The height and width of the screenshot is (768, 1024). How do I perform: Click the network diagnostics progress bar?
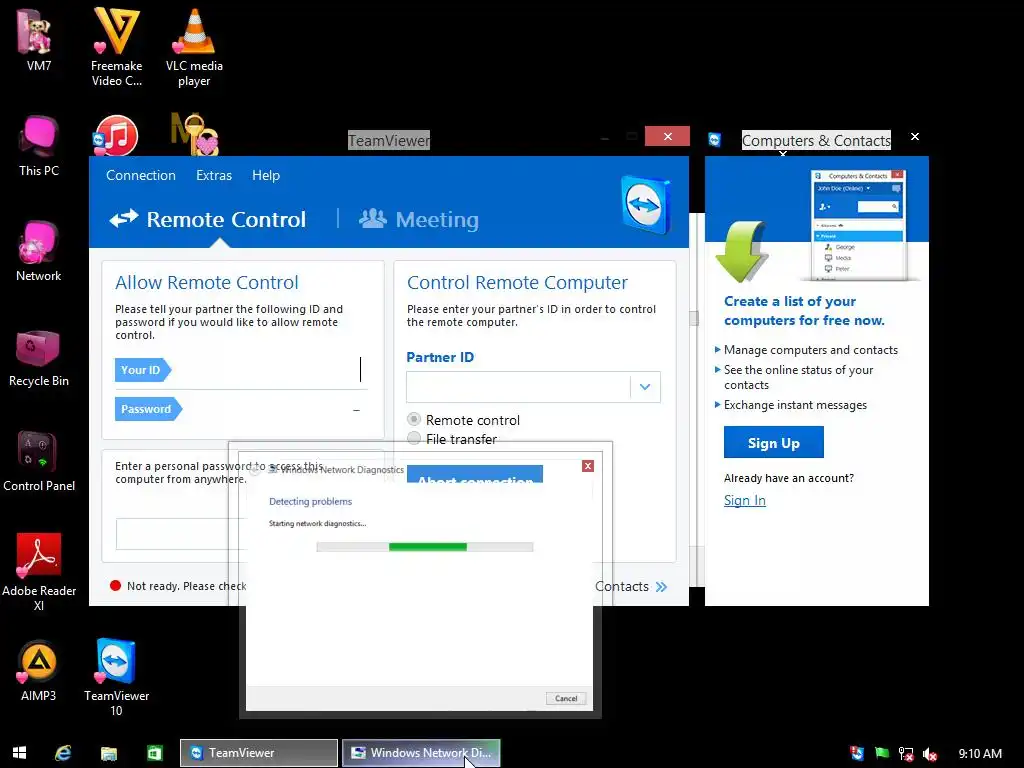(424, 547)
